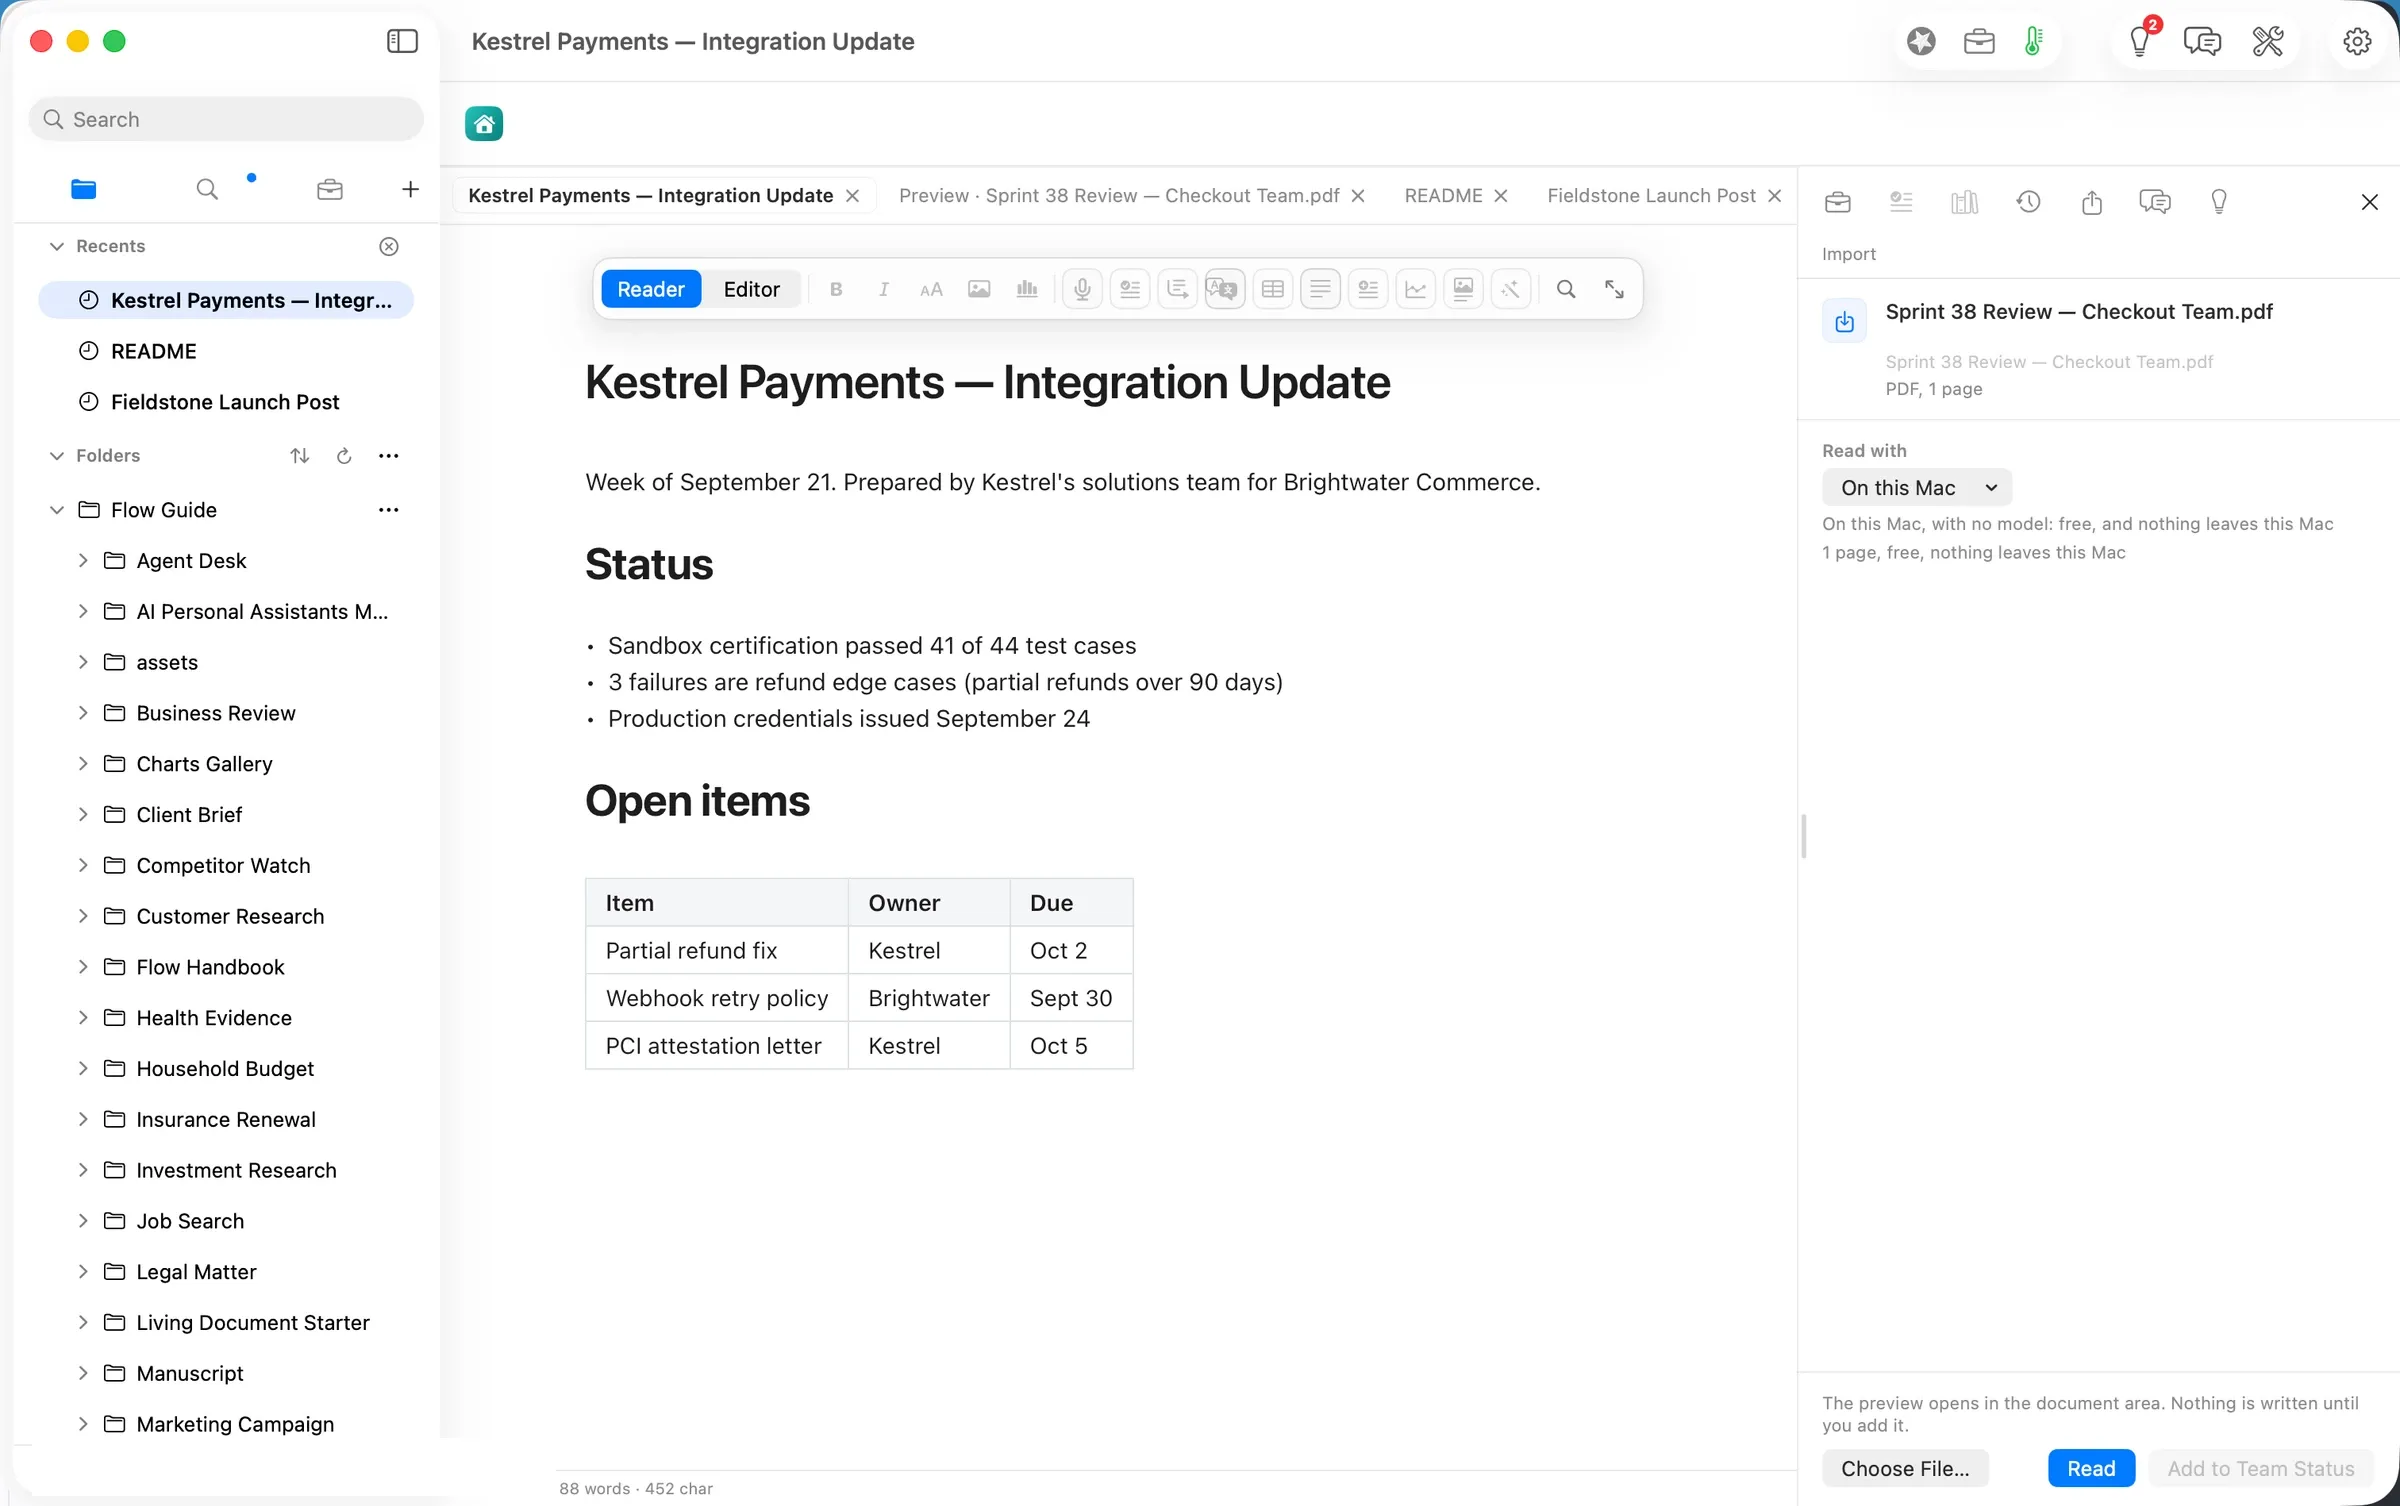This screenshot has width=2400, height=1506.
Task: Click the line chart icon in formatting toolbar
Action: (1416, 289)
